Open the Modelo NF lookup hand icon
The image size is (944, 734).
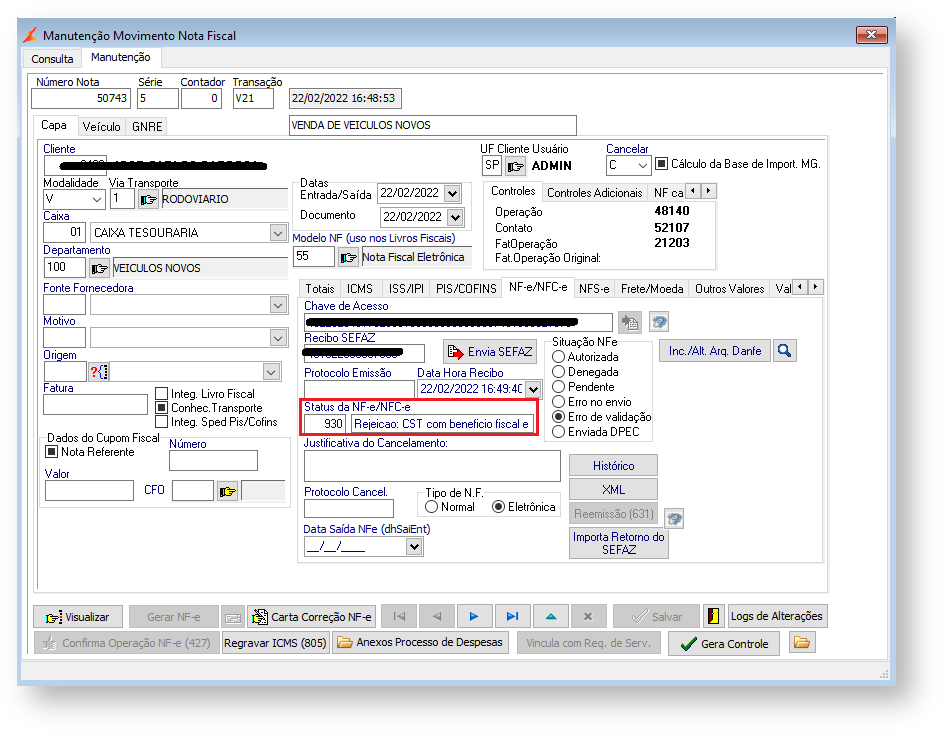(348, 258)
